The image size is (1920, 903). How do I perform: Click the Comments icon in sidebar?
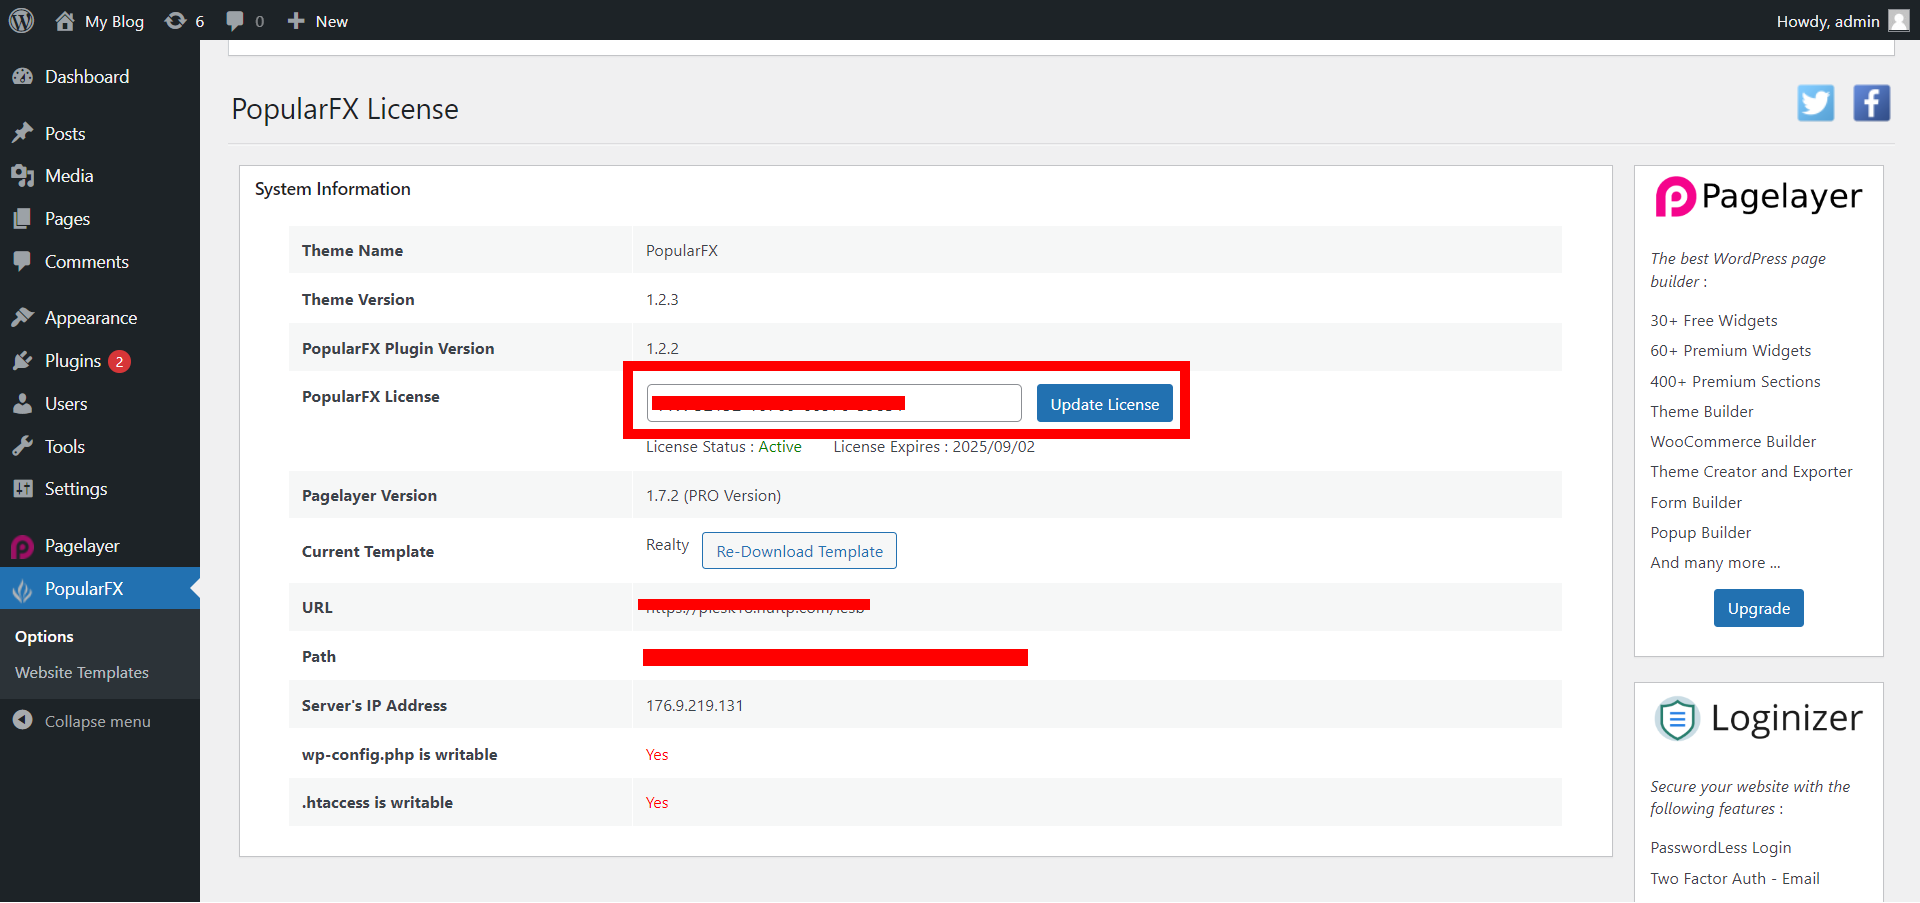(22, 261)
